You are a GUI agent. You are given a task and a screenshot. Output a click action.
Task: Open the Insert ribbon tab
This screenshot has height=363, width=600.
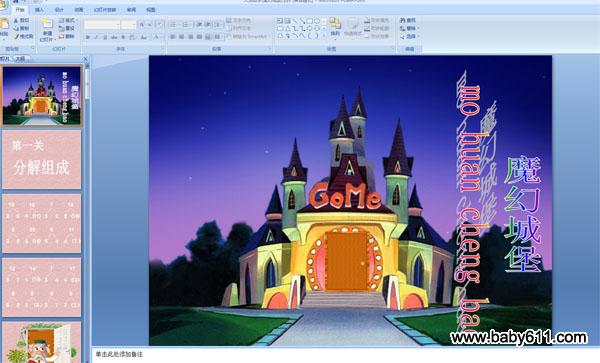[39, 10]
